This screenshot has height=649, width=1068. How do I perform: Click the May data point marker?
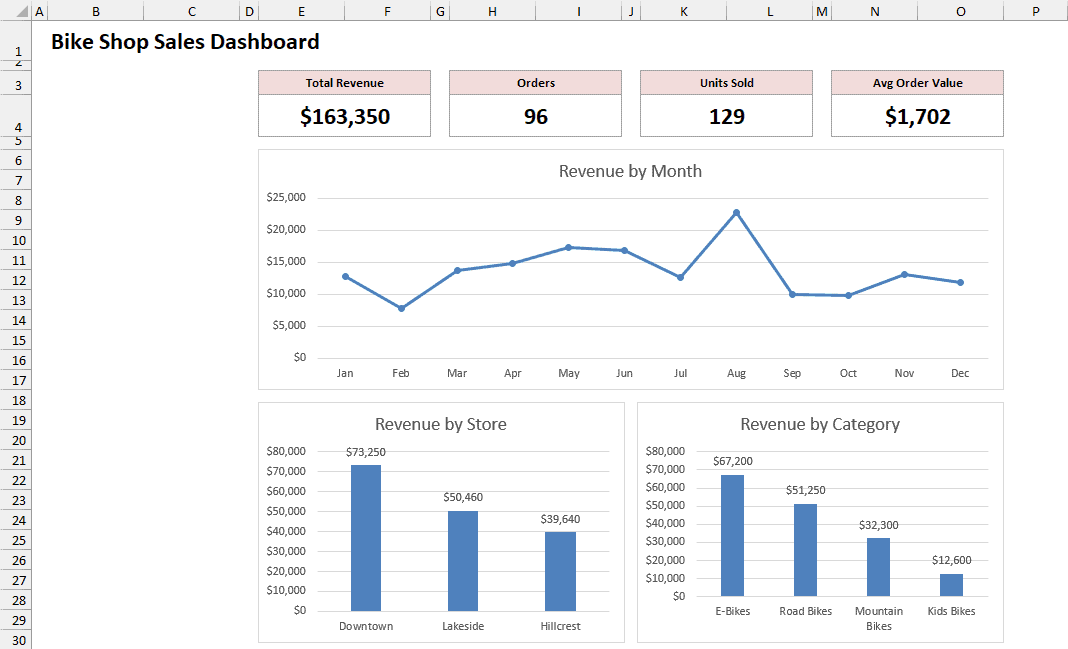(x=569, y=247)
